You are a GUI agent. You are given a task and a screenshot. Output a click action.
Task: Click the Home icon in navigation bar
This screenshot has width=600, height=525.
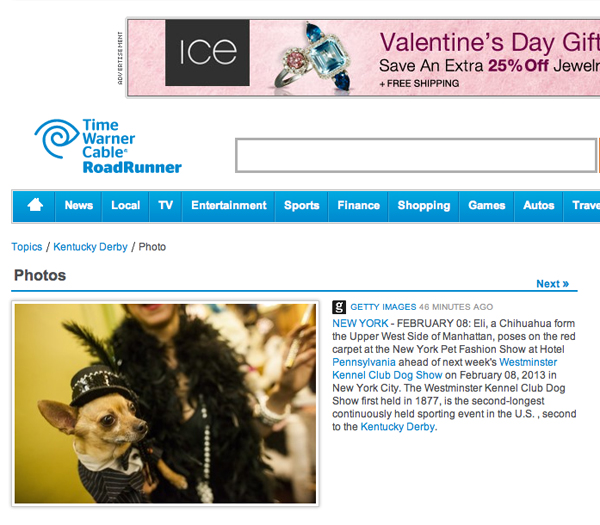[x=35, y=205]
